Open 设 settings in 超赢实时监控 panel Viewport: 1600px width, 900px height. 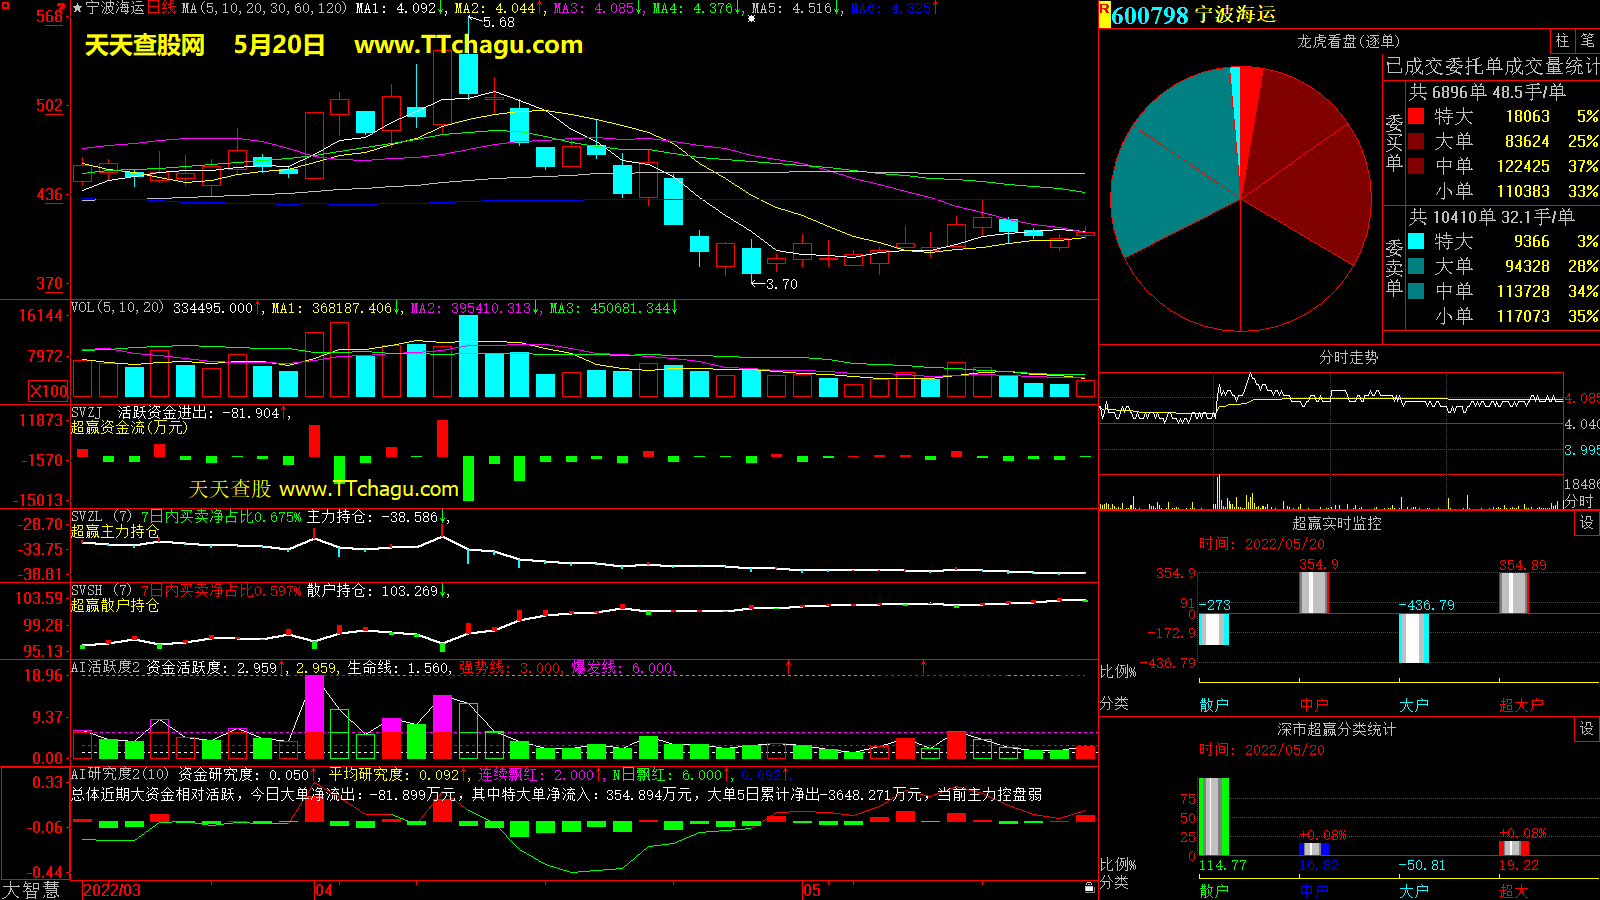pos(1587,523)
